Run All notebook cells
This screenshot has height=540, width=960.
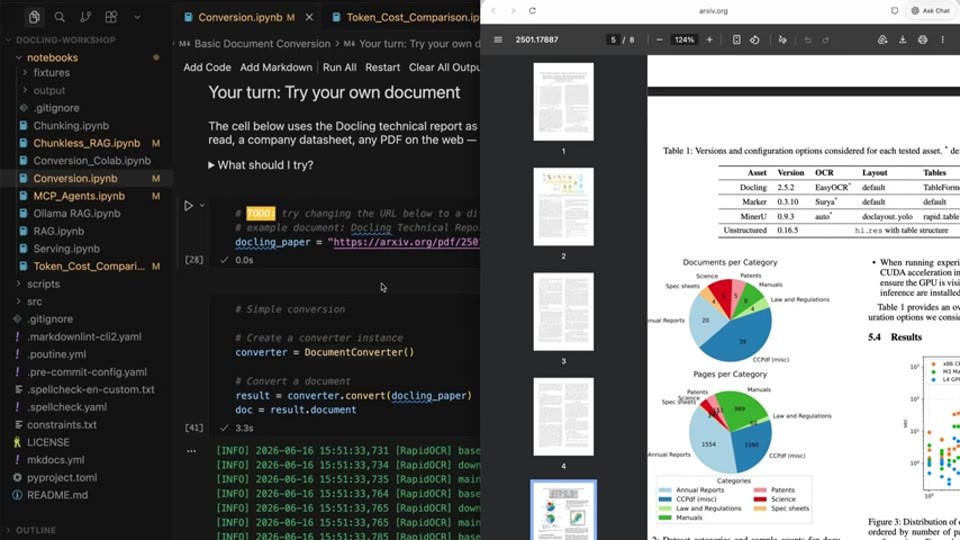339,67
